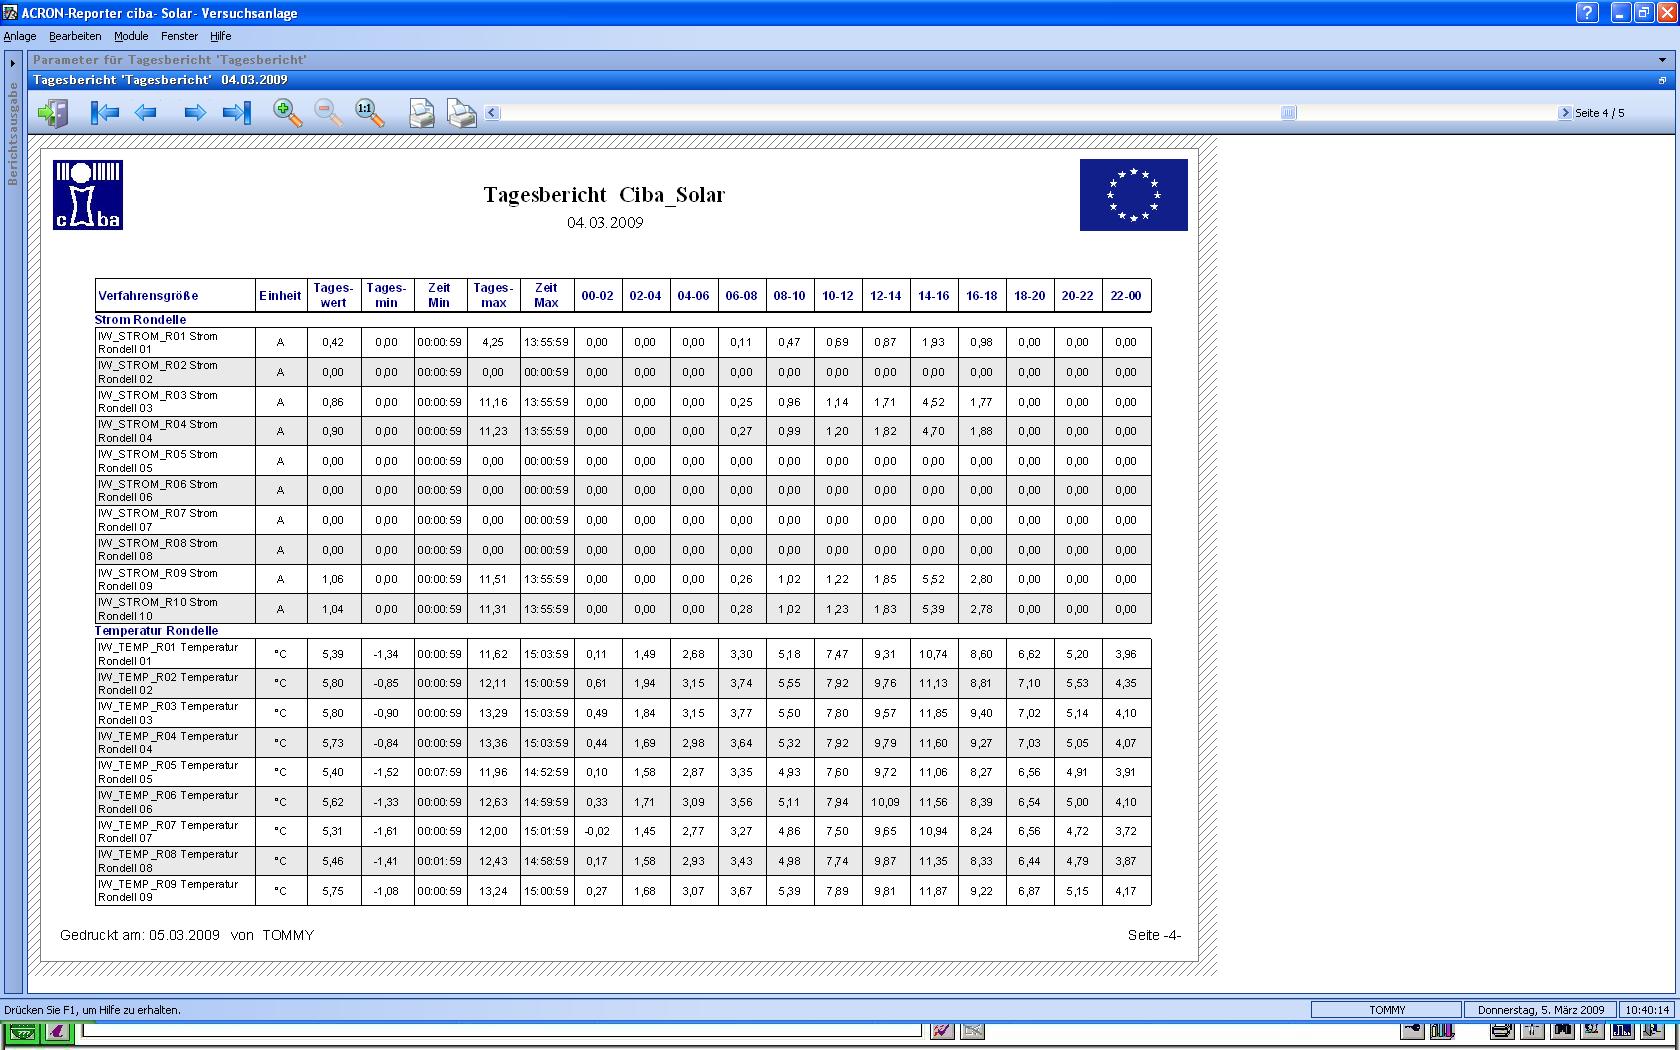Advance to the next report page

(195, 113)
